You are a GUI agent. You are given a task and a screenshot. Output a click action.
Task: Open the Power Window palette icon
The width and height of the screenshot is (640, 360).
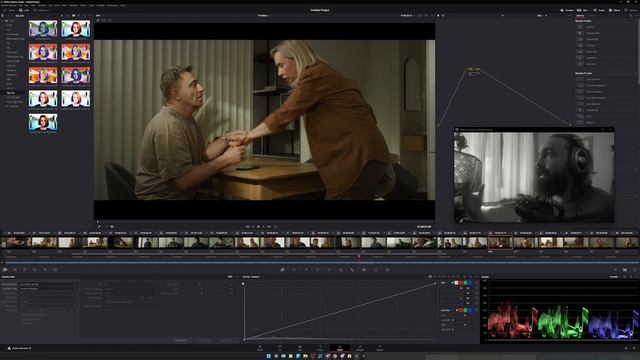click(318, 269)
